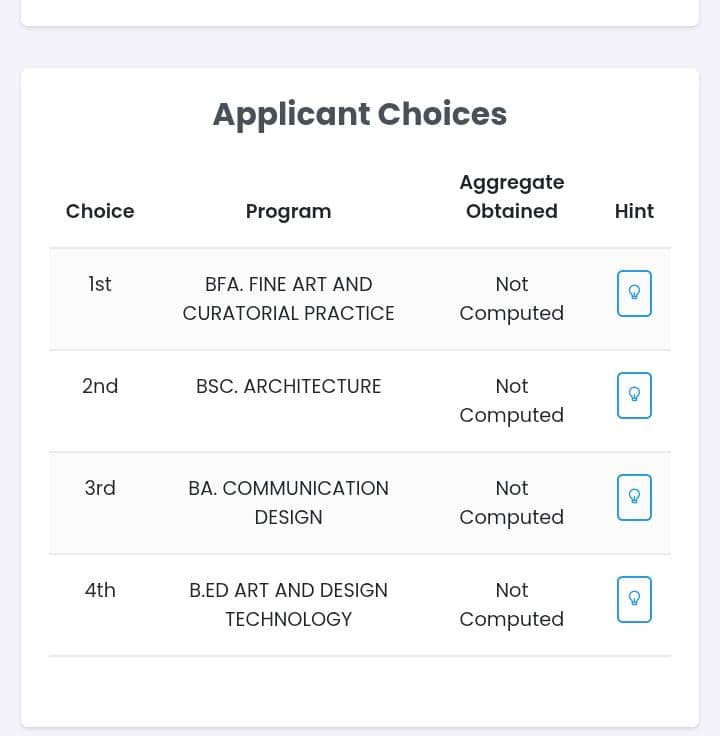This screenshot has width=720, height=736.
Task: Click the Program column header
Action: (289, 212)
